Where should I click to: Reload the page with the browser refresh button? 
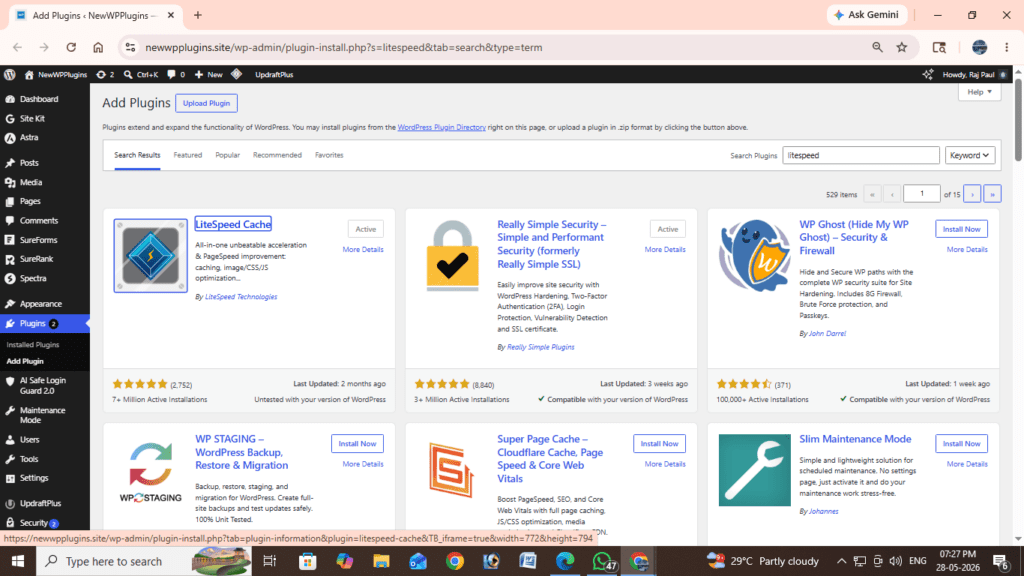tap(71, 47)
